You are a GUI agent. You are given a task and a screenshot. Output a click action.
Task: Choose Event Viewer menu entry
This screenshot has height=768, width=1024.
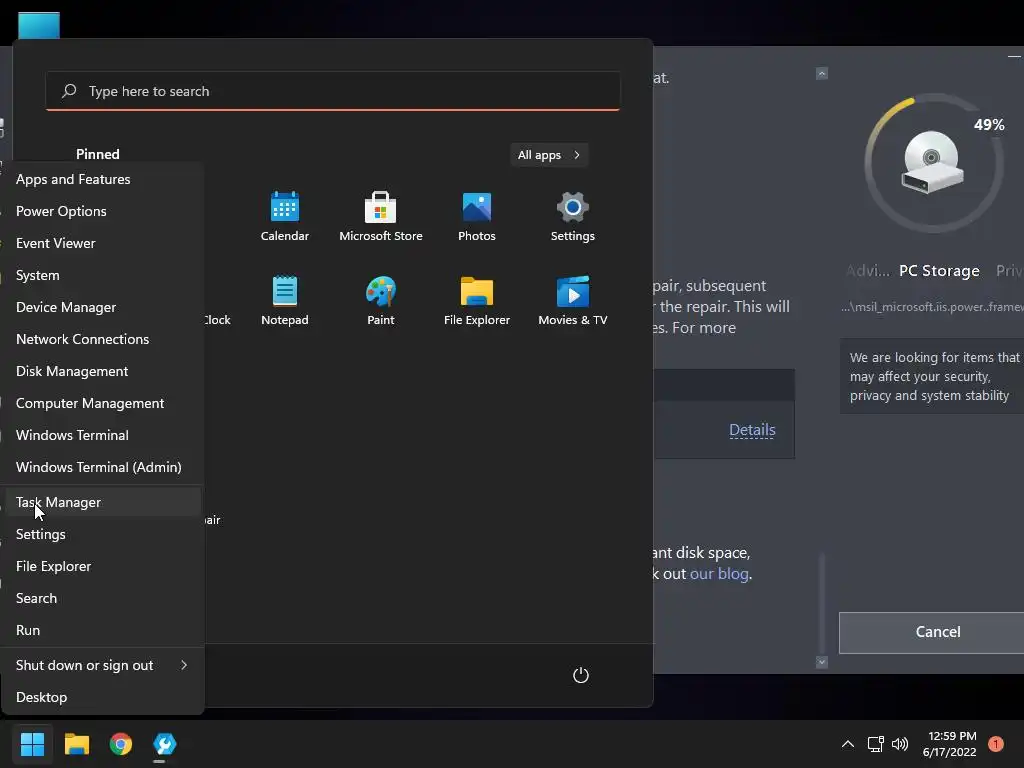(x=103, y=243)
